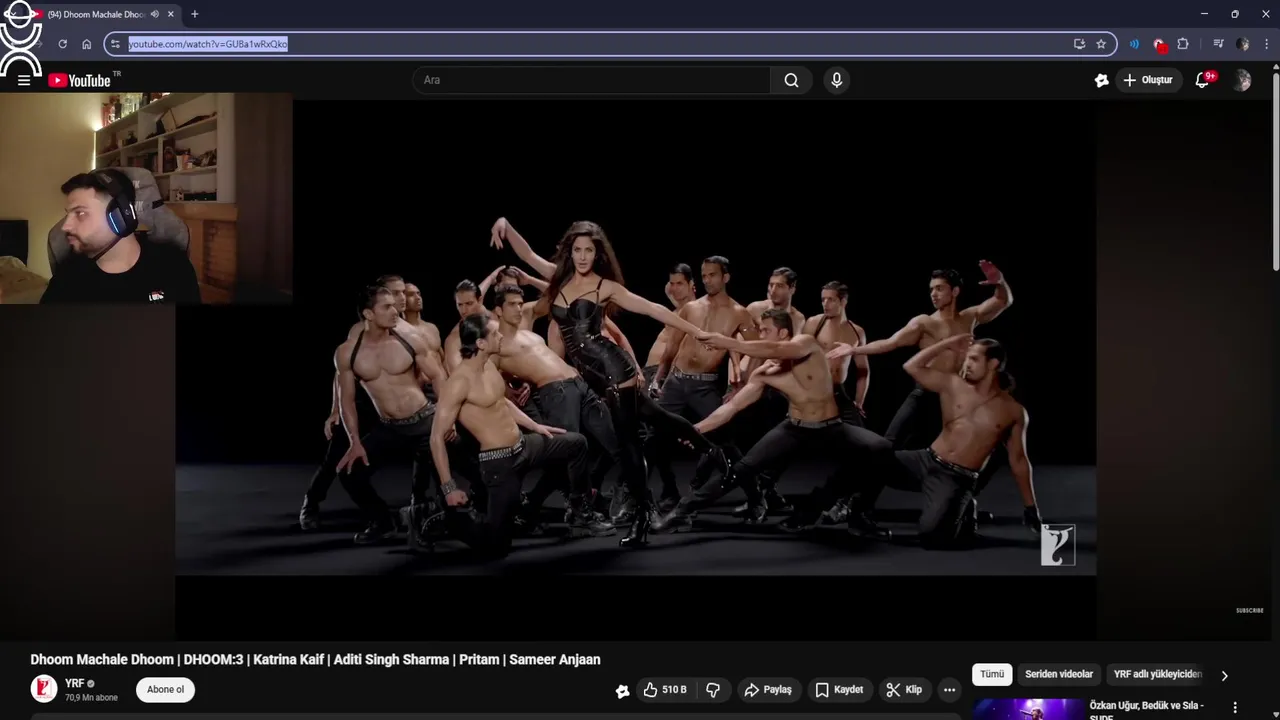
Task: Click the video title text
Action: (x=315, y=659)
